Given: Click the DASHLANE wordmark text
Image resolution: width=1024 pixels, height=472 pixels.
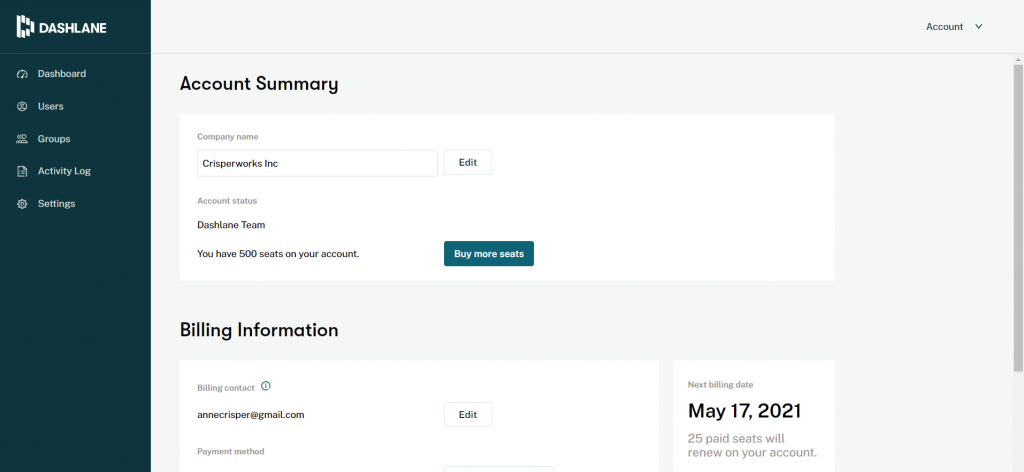Looking at the screenshot, I should coord(72,27).
